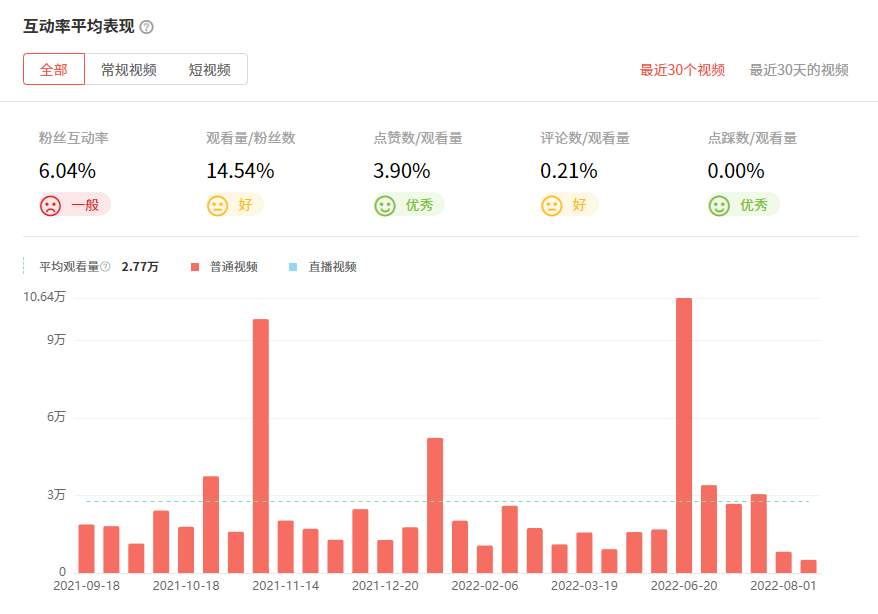878x614 pixels.
Task: Switch to 最近30天的视频 filter
Action: (x=799, y=70)
